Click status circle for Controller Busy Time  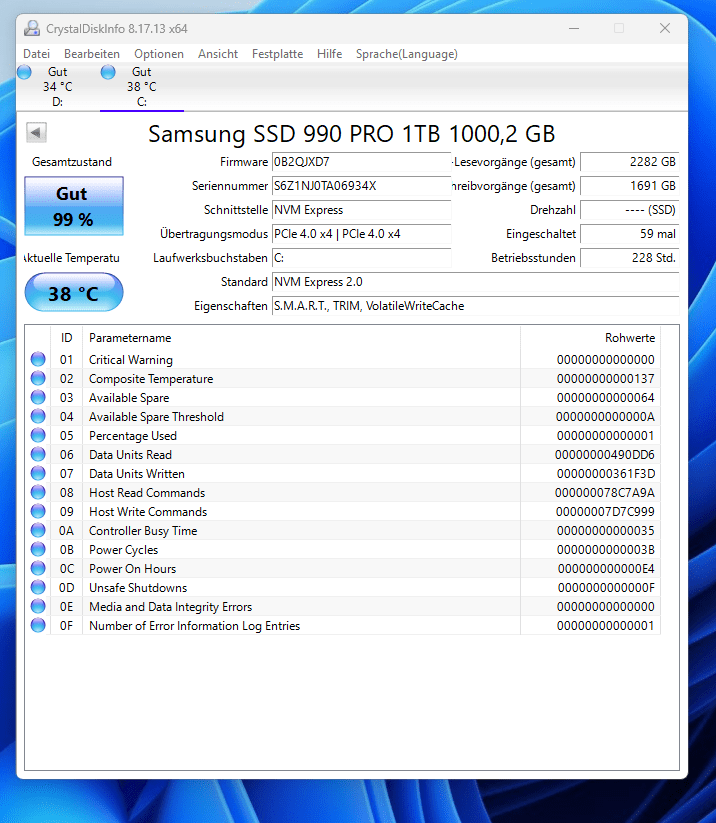coord(38,530)
